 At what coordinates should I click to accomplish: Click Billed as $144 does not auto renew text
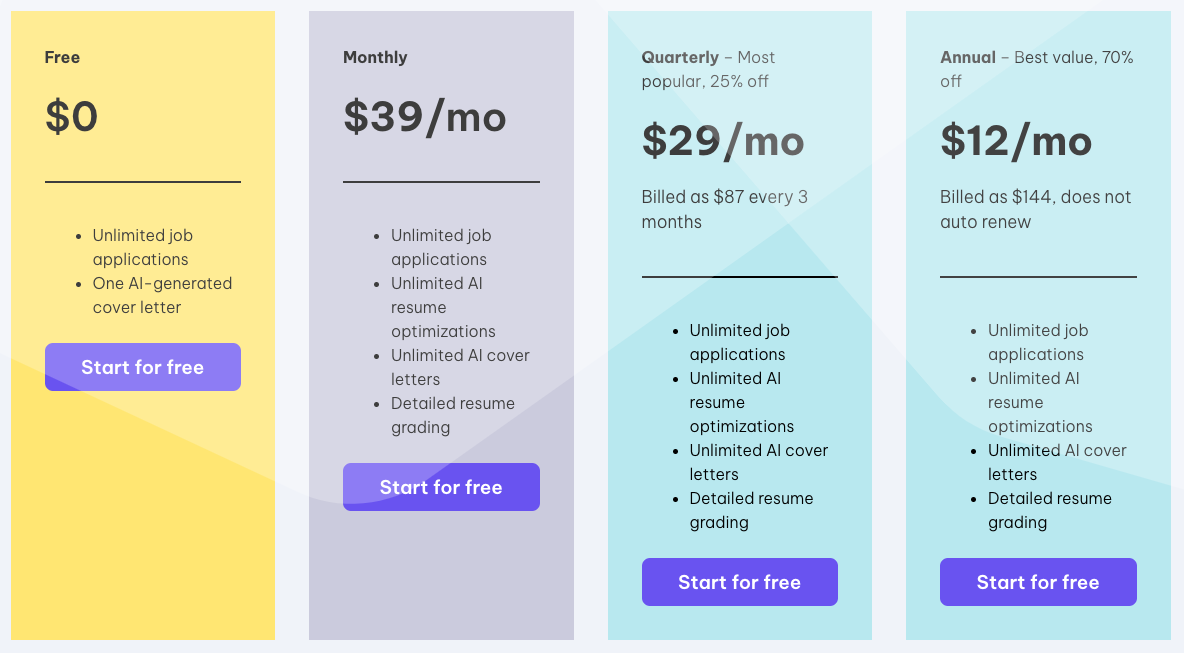coord(1035,209)
